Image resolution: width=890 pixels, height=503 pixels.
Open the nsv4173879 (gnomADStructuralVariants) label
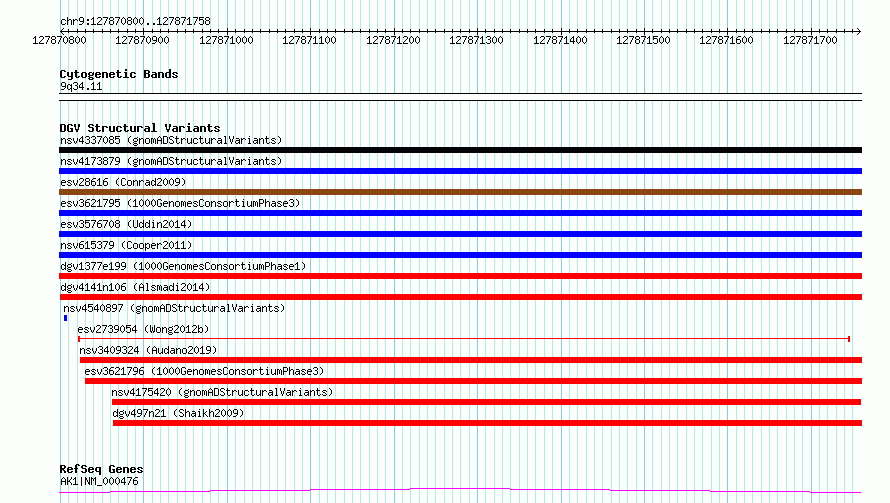point(171,161)
